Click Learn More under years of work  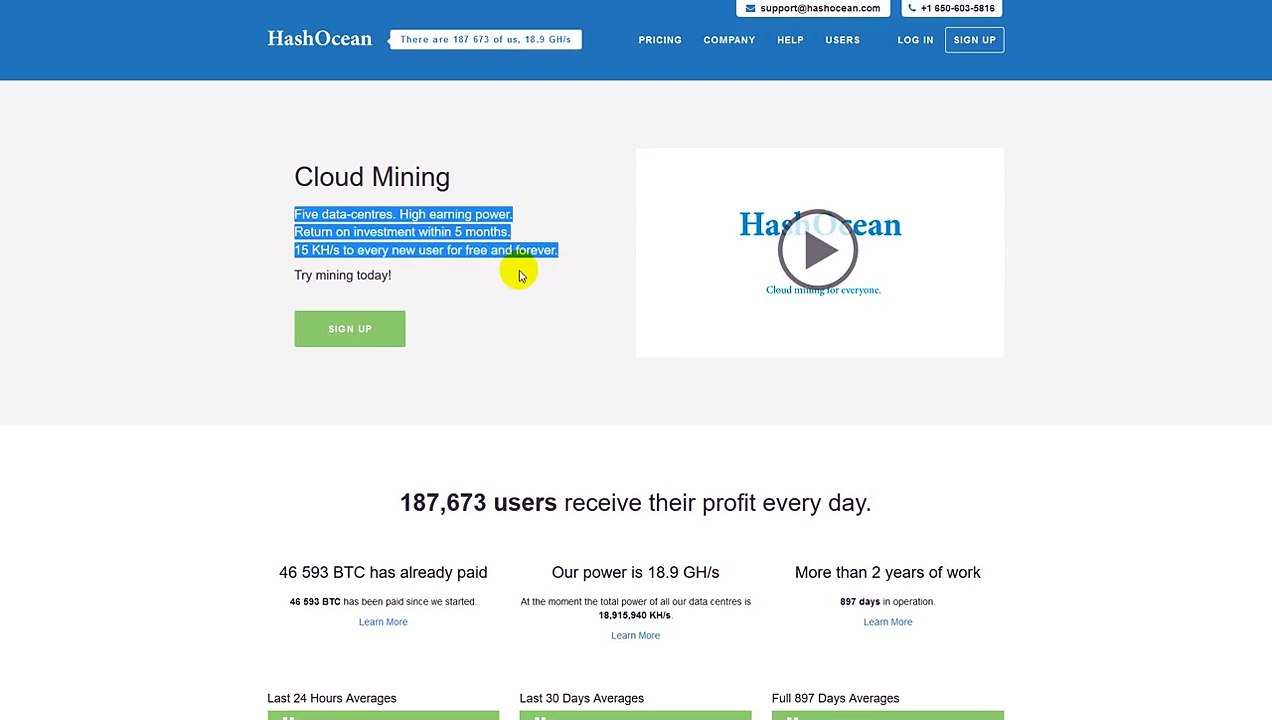(888, 622)
